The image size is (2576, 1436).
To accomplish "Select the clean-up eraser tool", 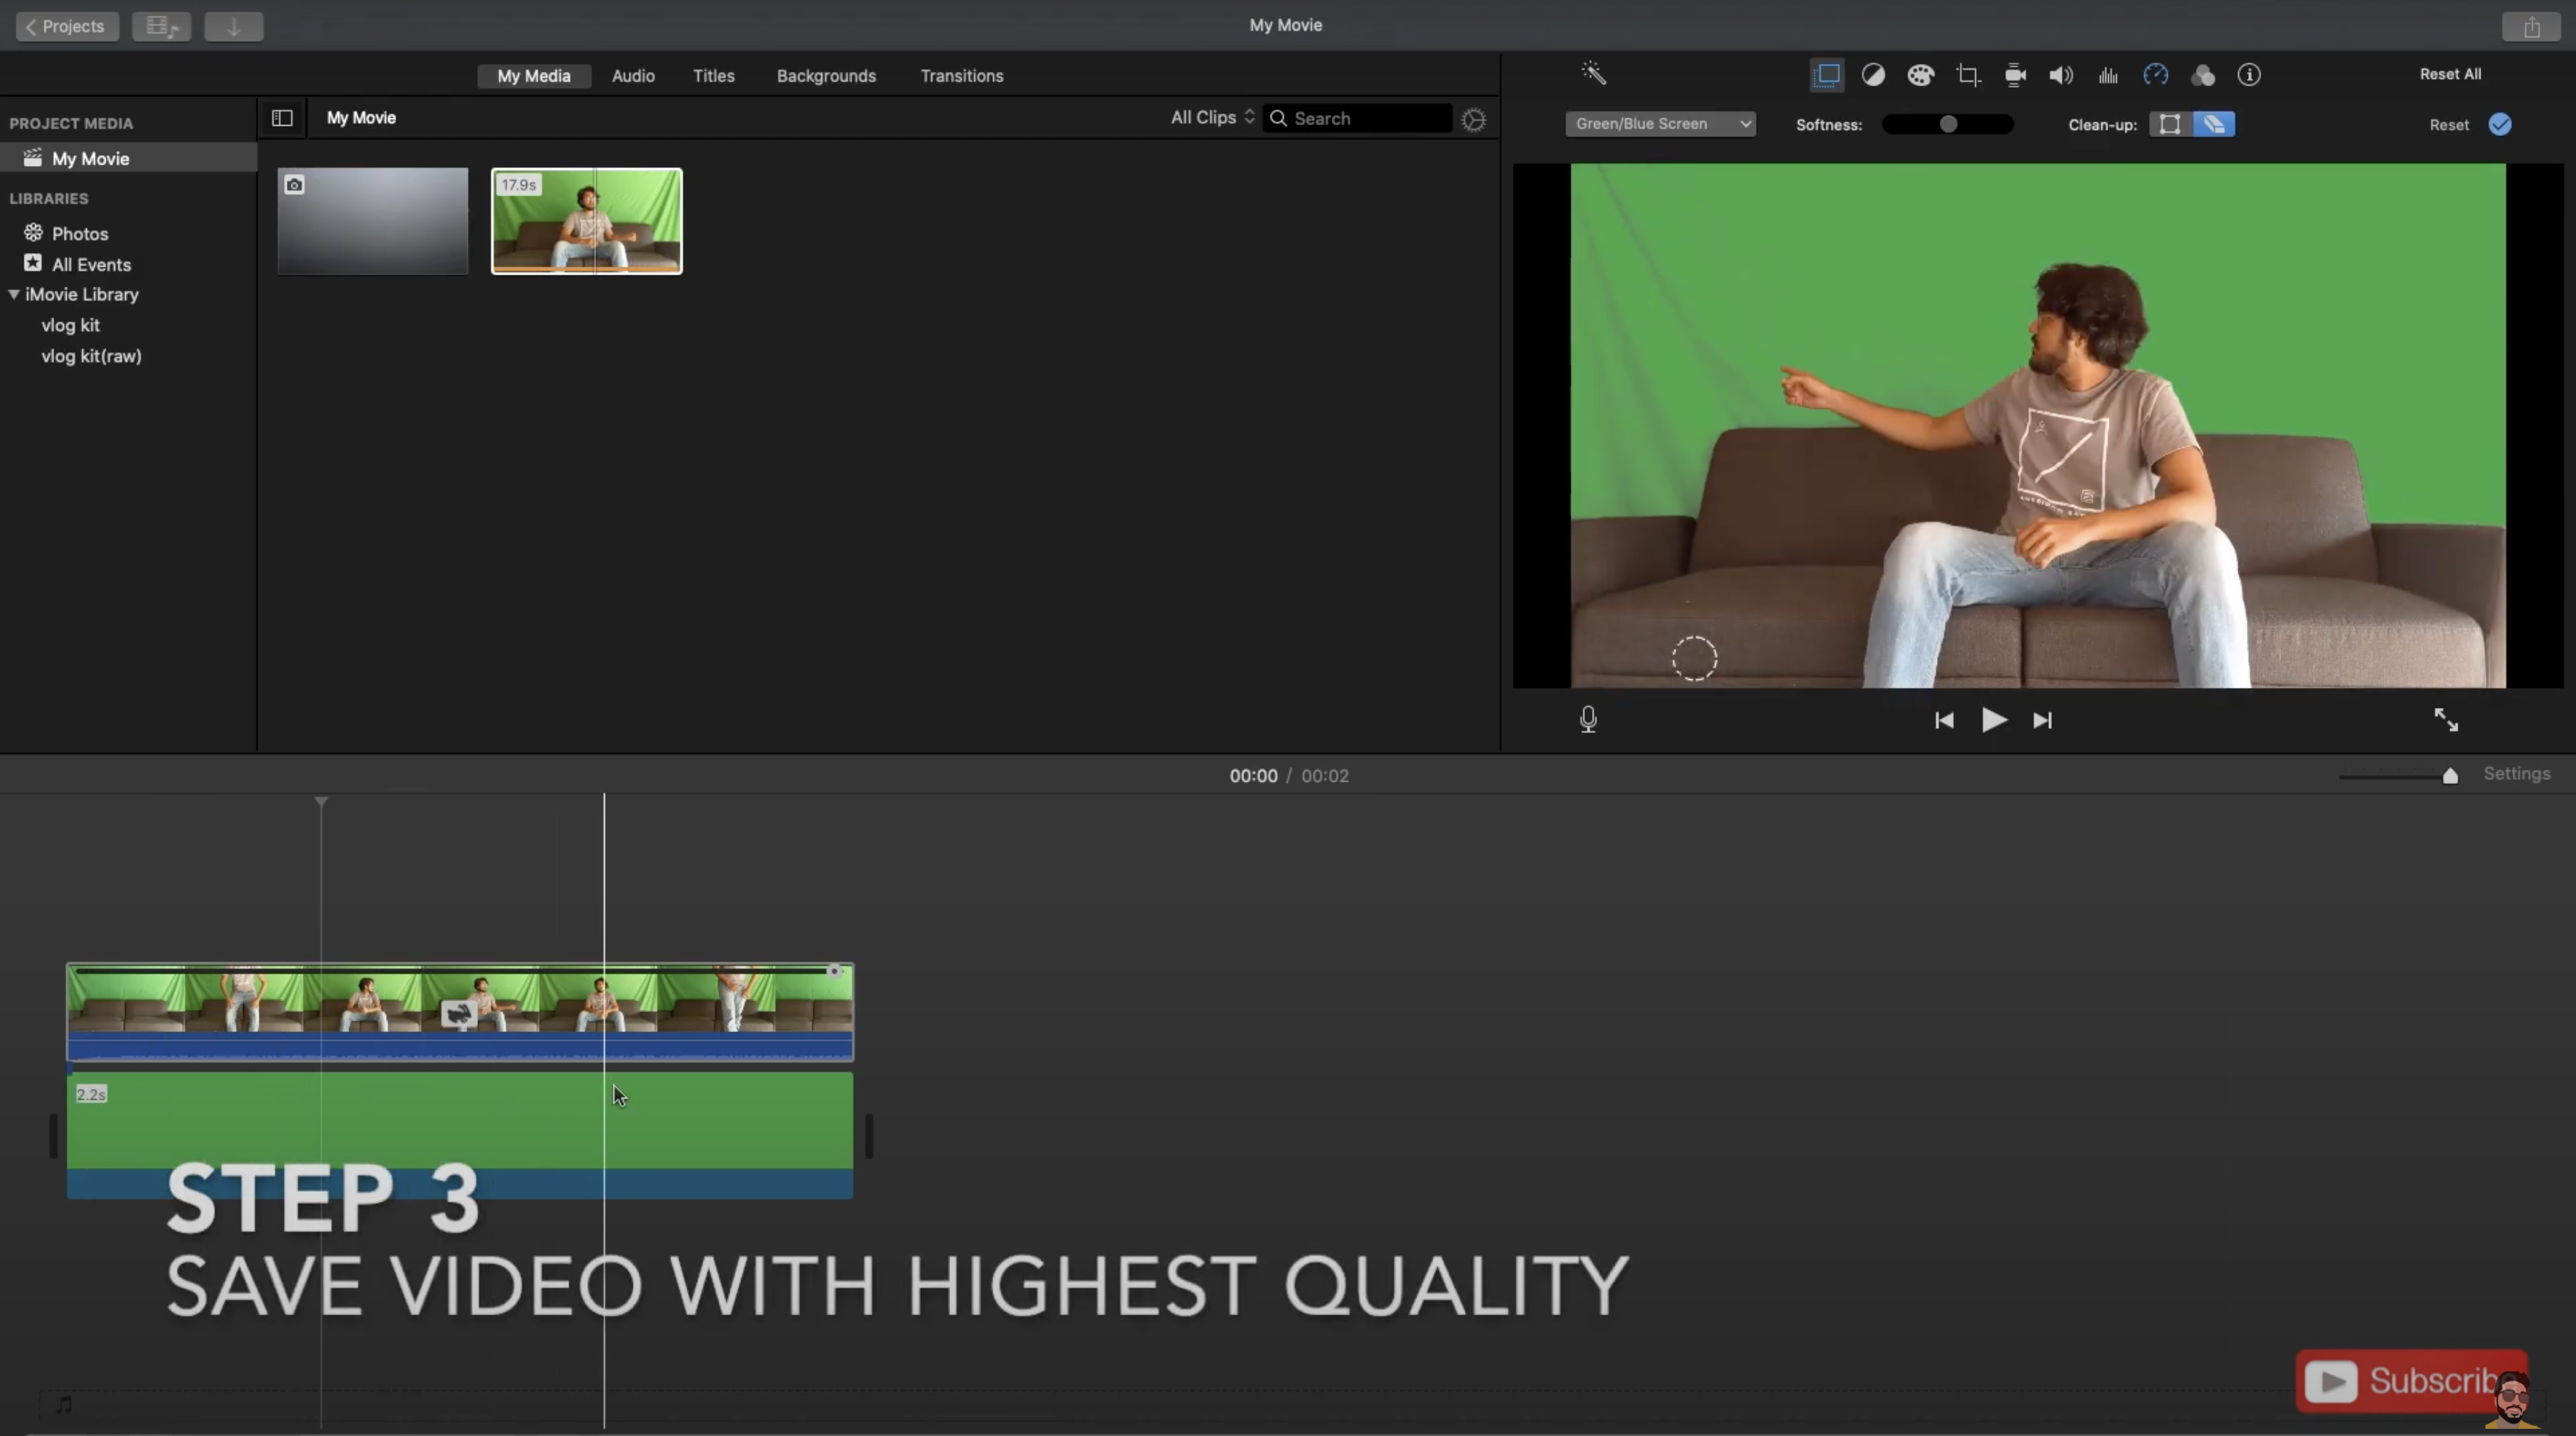I will [2213, 124].
